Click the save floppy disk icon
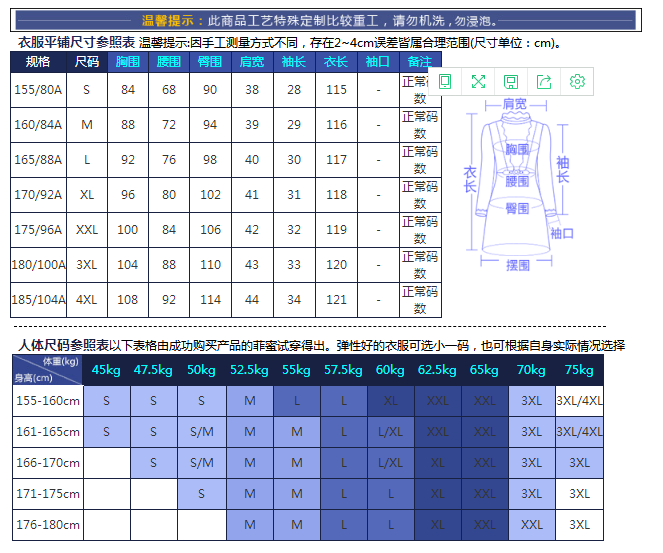This screenshot has height=553, width=663. (x=511, y=82)
